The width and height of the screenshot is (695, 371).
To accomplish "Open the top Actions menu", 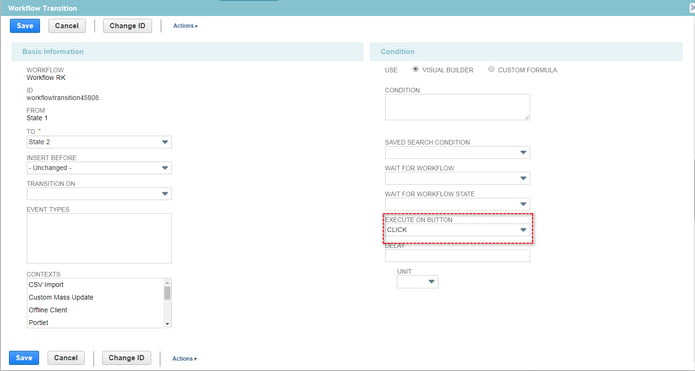I will [x=185, y=26].
